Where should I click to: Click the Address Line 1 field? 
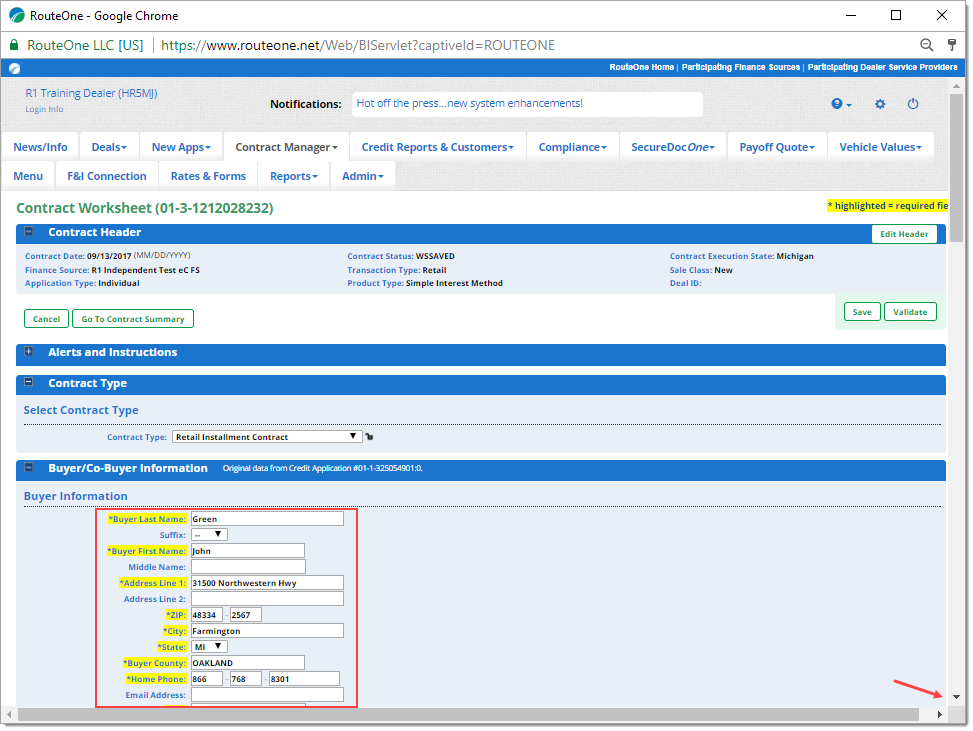tap(267, 583)
